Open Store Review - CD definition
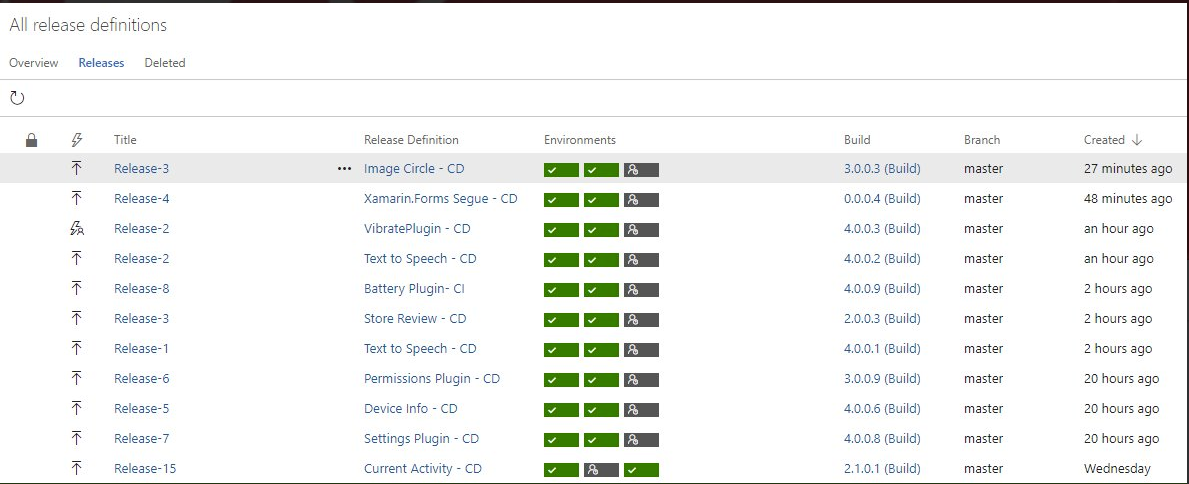1189x484 pixels. tap(415, 319)
